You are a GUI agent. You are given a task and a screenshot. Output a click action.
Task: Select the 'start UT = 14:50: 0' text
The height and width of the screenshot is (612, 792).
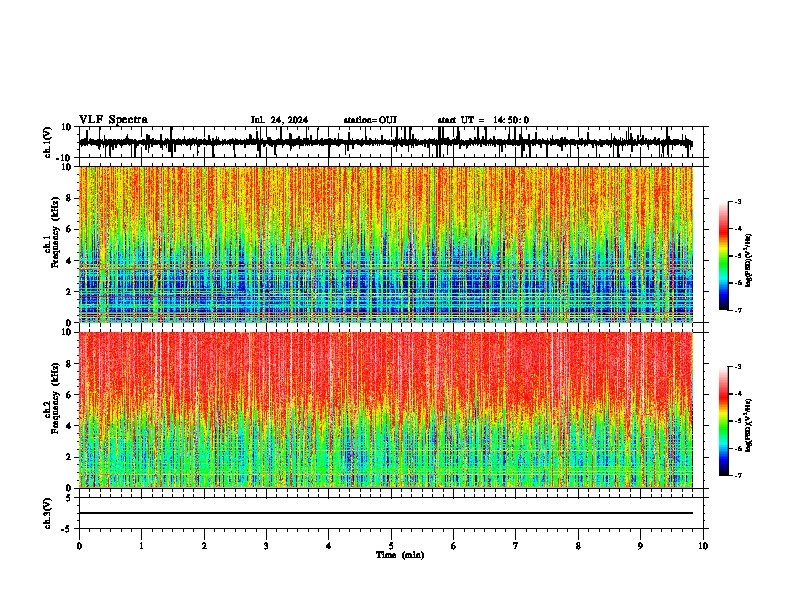click(x=483, y=120)
